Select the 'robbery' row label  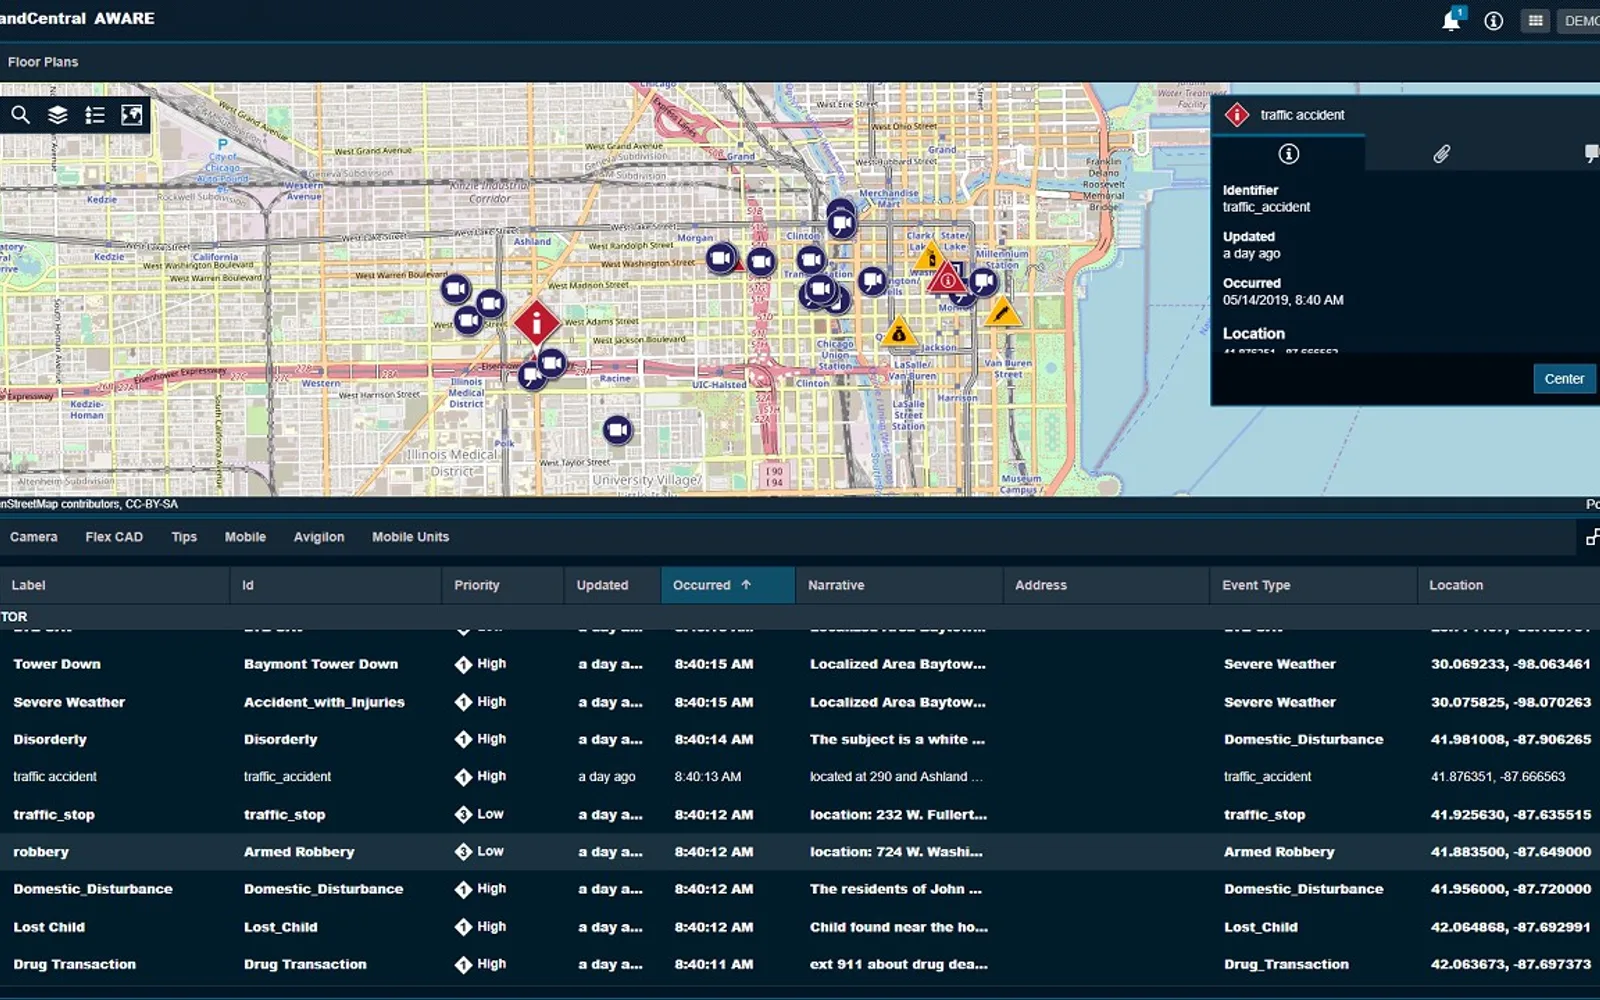coord(41,852)
